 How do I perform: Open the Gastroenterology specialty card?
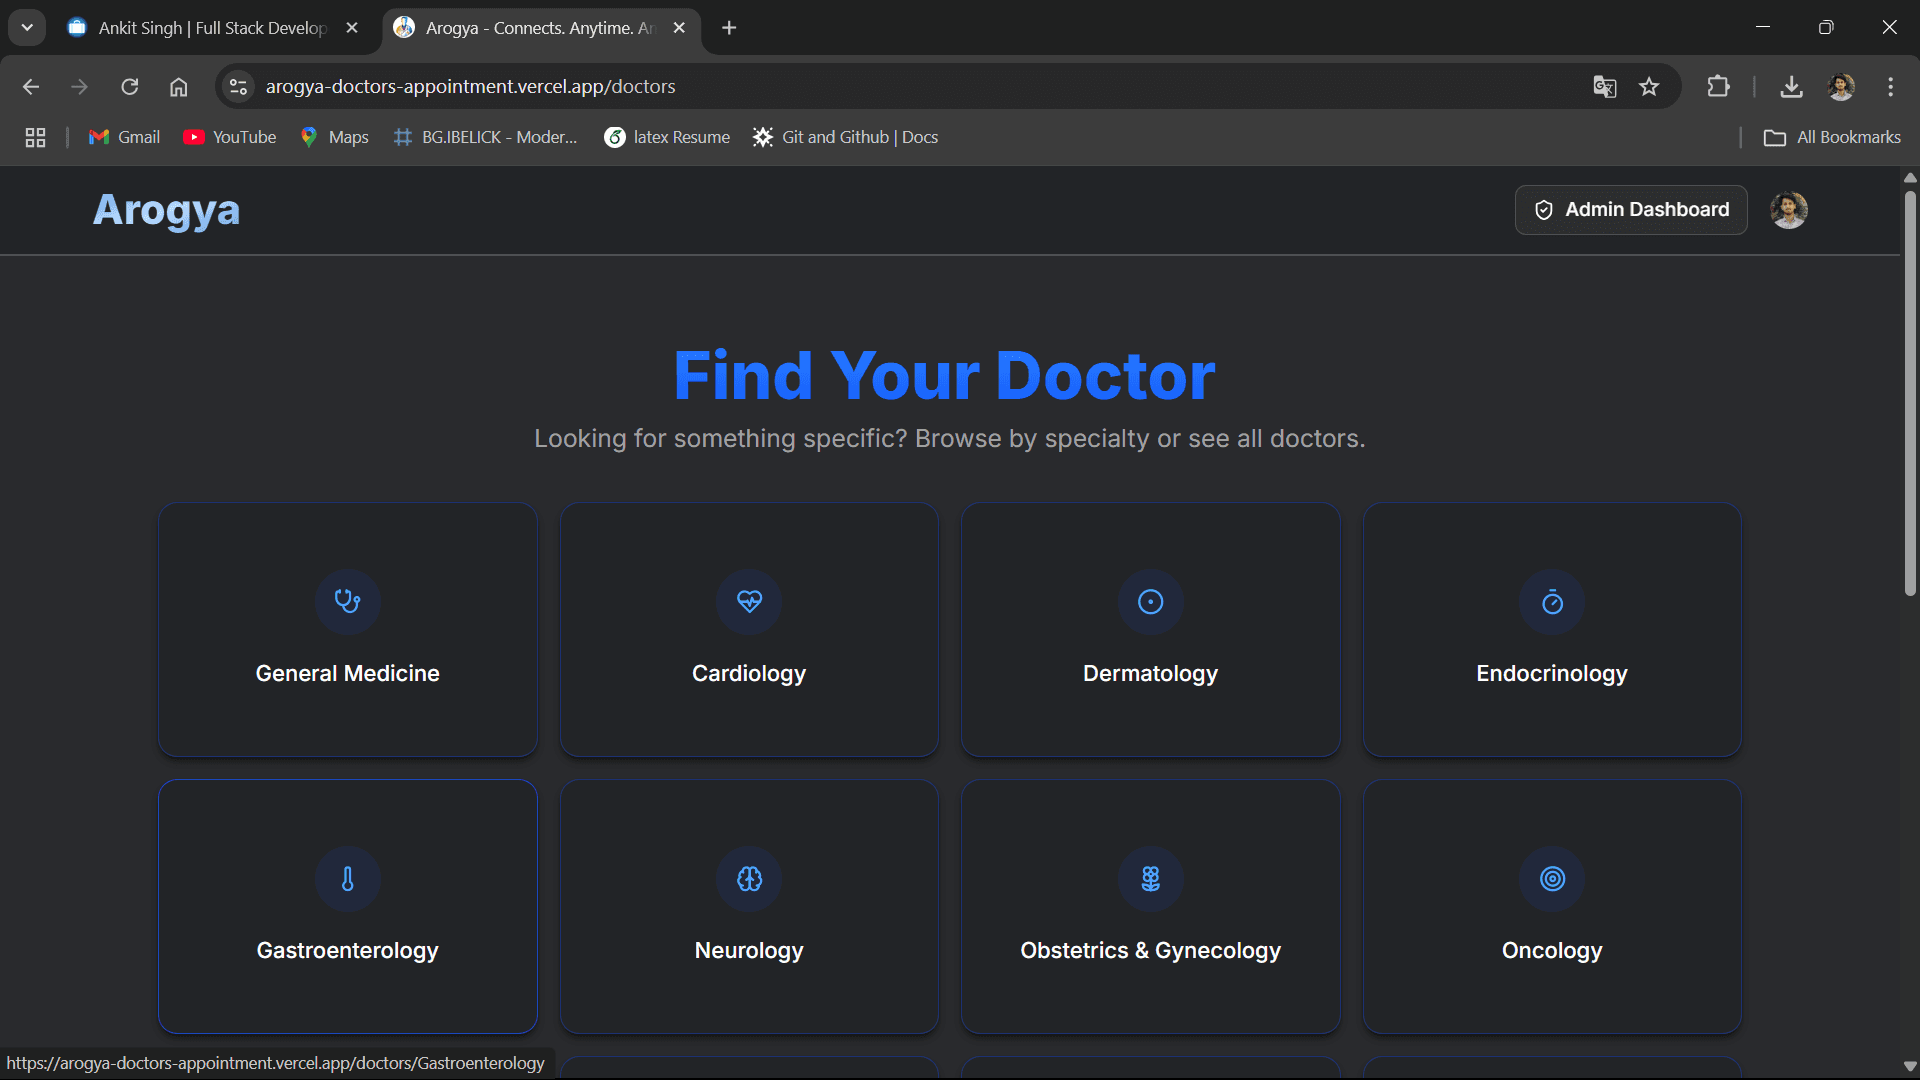click(x=347, y=907)
